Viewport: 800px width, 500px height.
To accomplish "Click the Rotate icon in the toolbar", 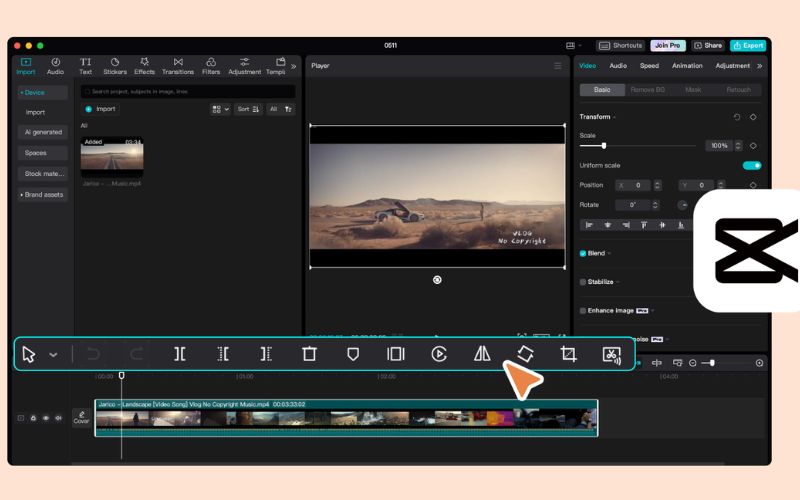I will [x=525, y=354].
